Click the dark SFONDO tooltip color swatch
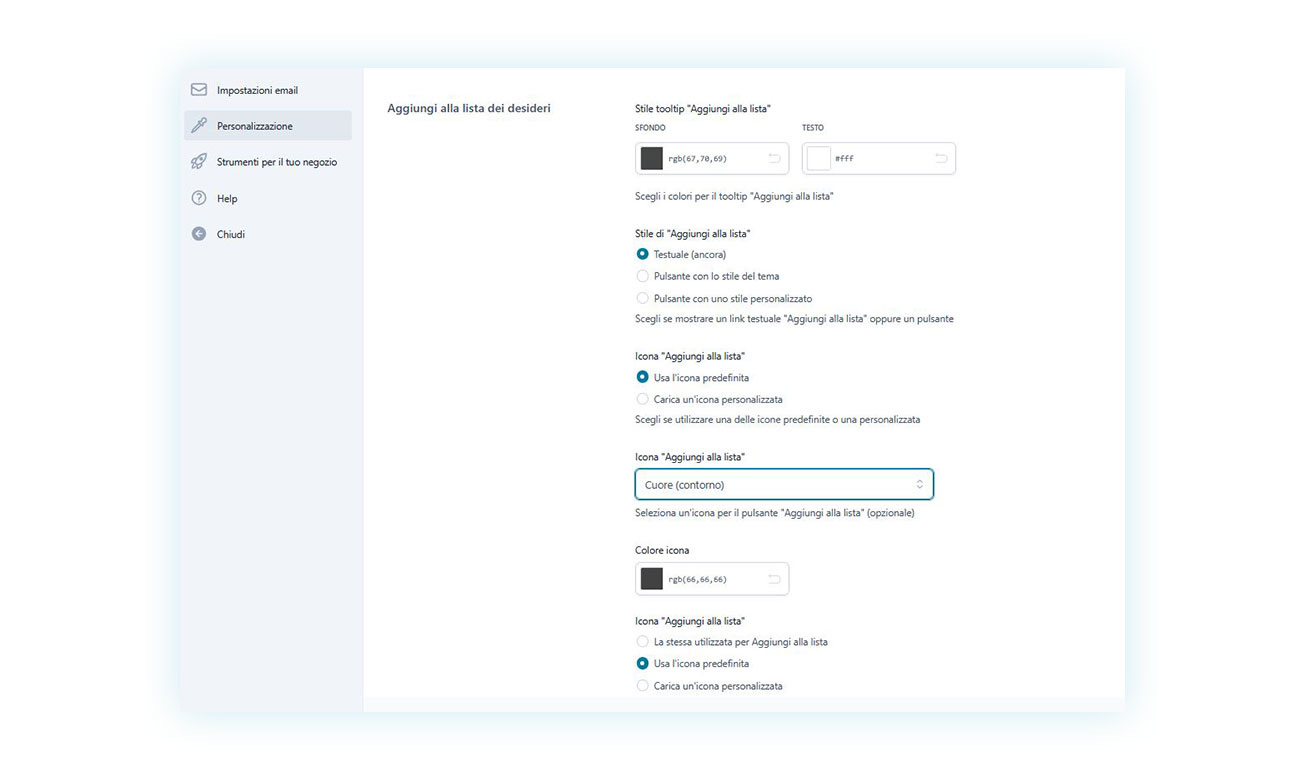 pyautogui.click(x=652, y=158)
